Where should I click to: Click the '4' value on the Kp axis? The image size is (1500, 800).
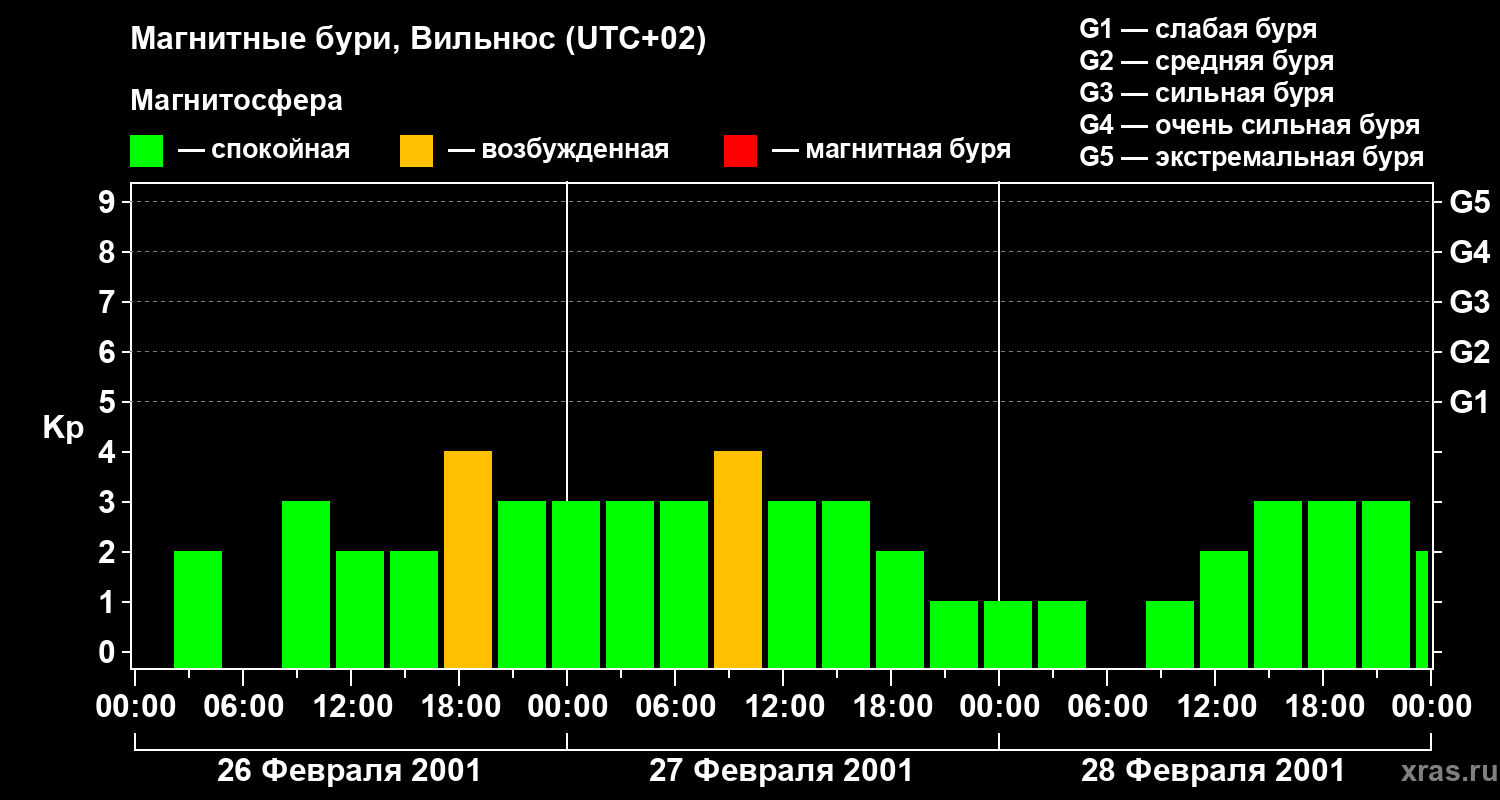point(109,452)
